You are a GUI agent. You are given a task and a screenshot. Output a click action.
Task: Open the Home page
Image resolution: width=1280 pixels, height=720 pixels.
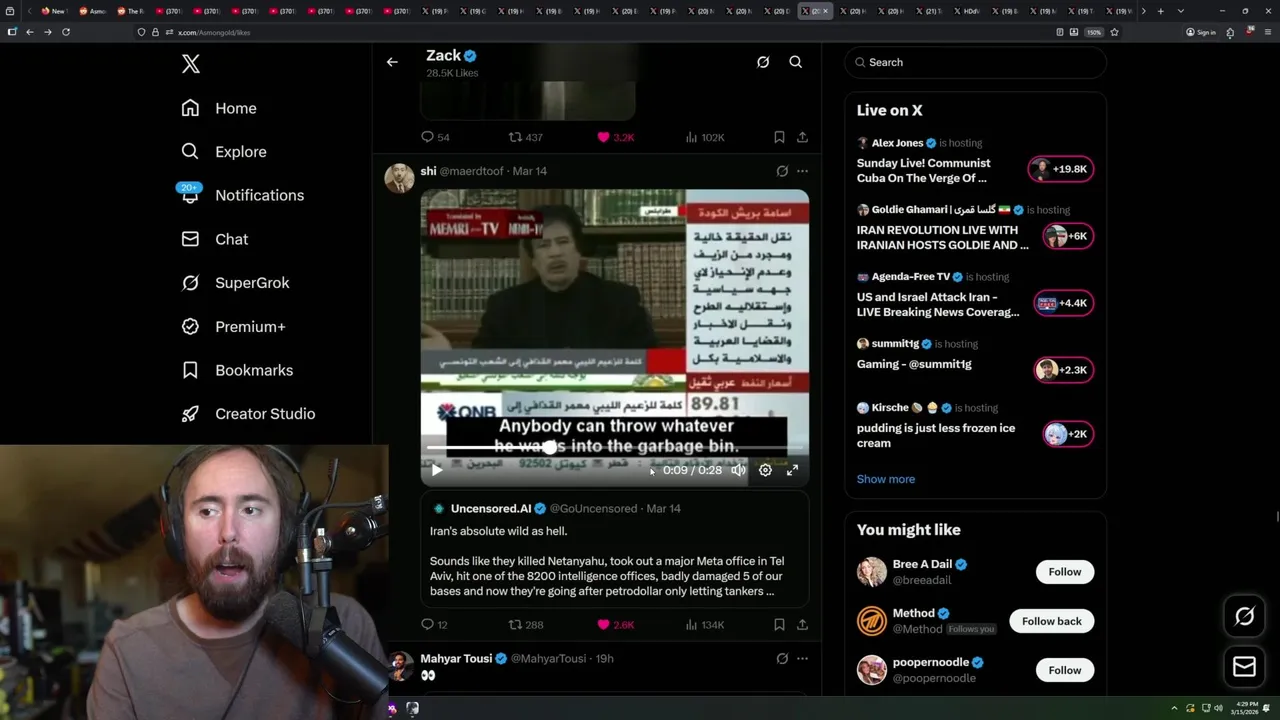point(219,108)
